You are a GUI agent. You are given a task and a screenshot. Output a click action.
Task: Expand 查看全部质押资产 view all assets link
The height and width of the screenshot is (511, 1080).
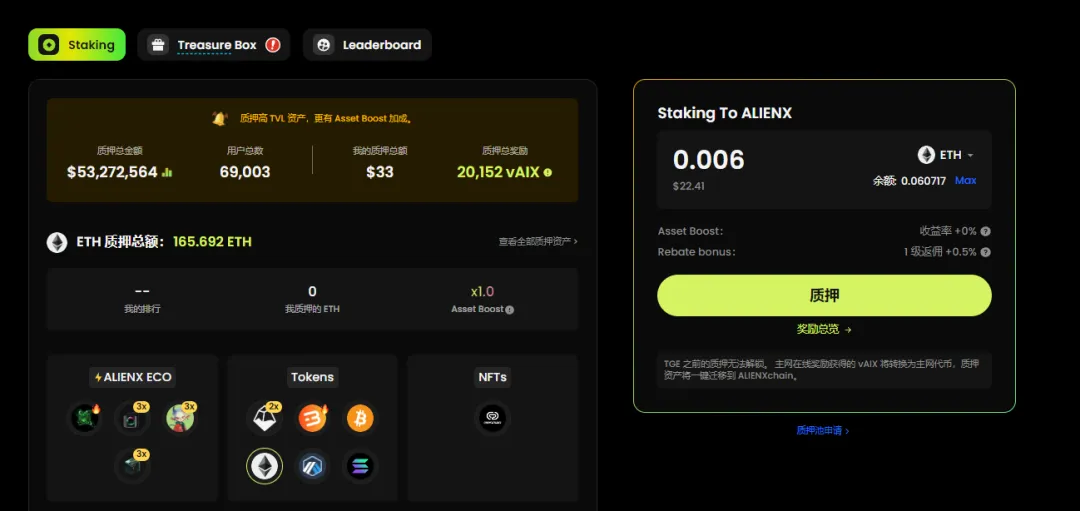coord(538,242)
